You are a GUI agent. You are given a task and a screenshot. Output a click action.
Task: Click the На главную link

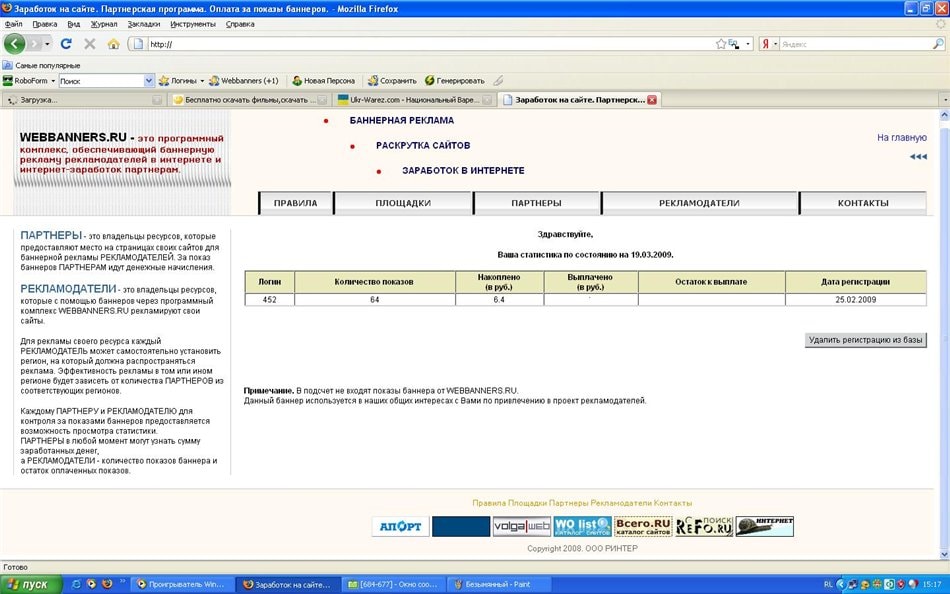pos(901,138)
